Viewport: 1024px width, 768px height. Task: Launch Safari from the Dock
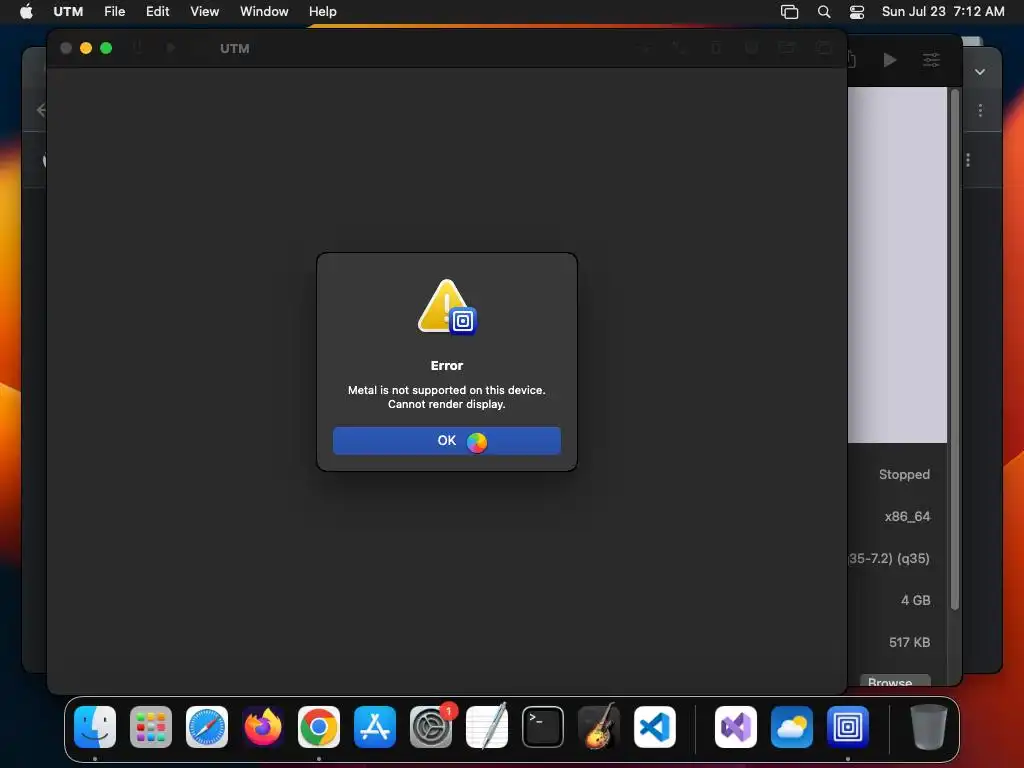pos(207,727)
